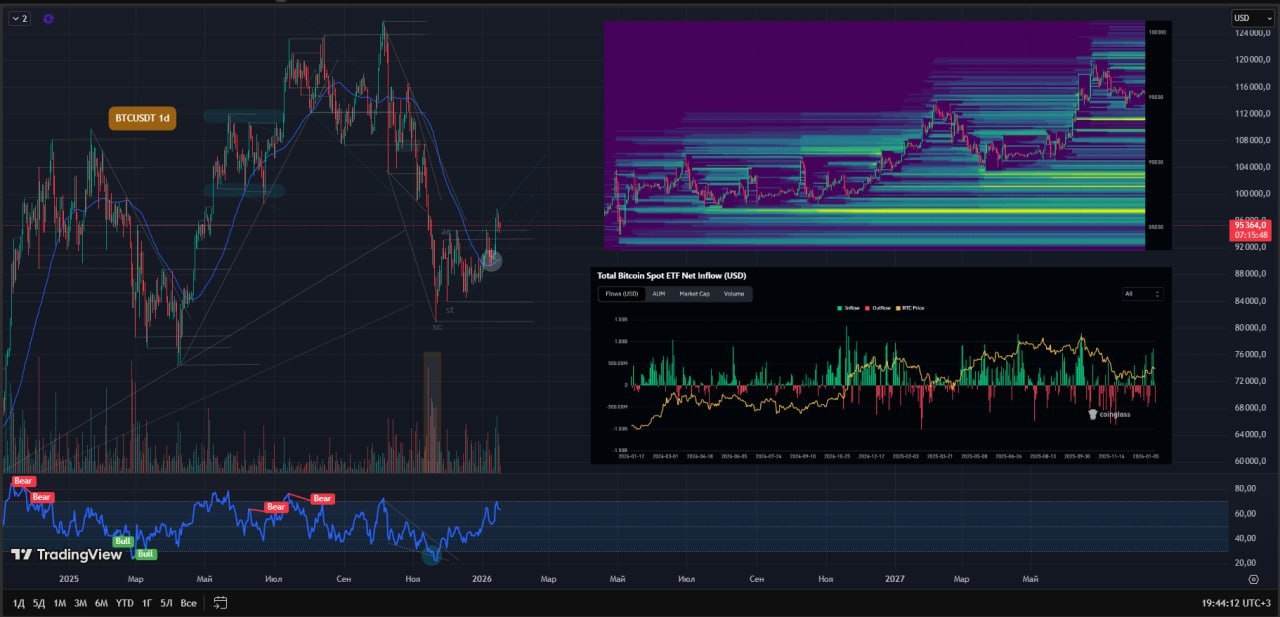Expand the collapsed indicators legend showing 2
This screenshot has width=1280, height=617.
pos(19,19)
